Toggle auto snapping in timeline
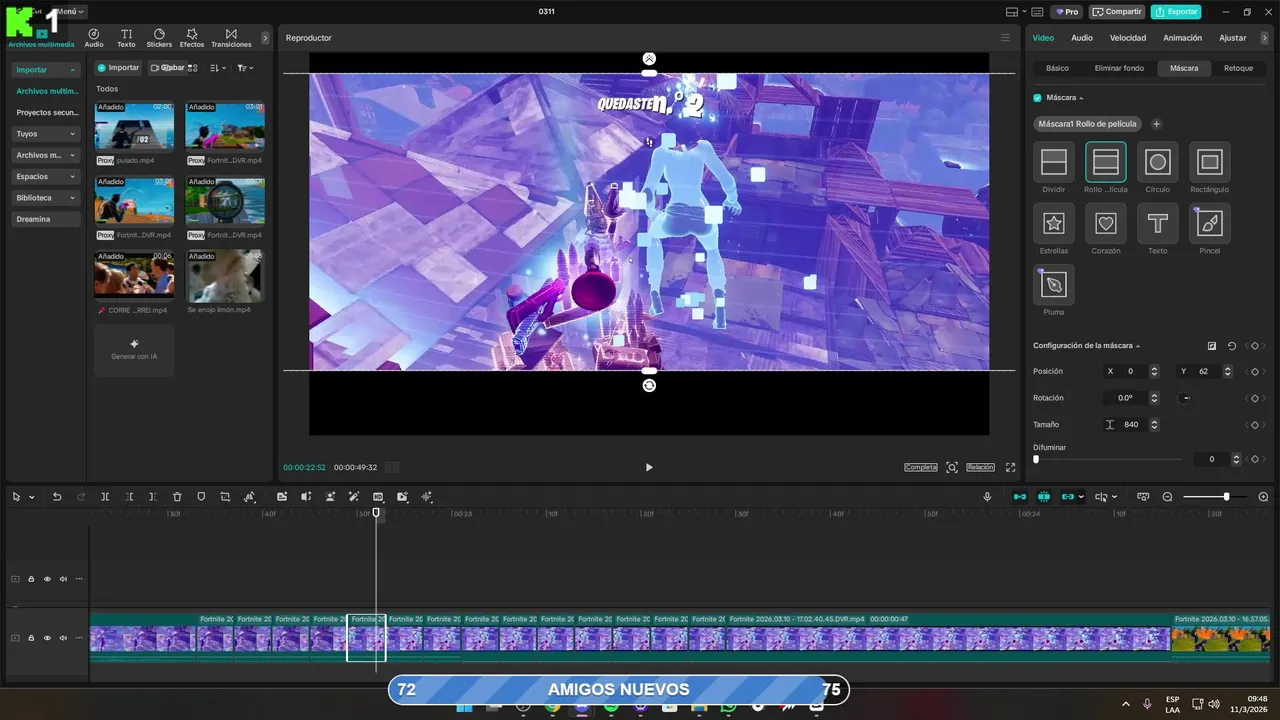Image resolution: width=1280 pixels, height=720 pixels. click(x=1044, y=497)
